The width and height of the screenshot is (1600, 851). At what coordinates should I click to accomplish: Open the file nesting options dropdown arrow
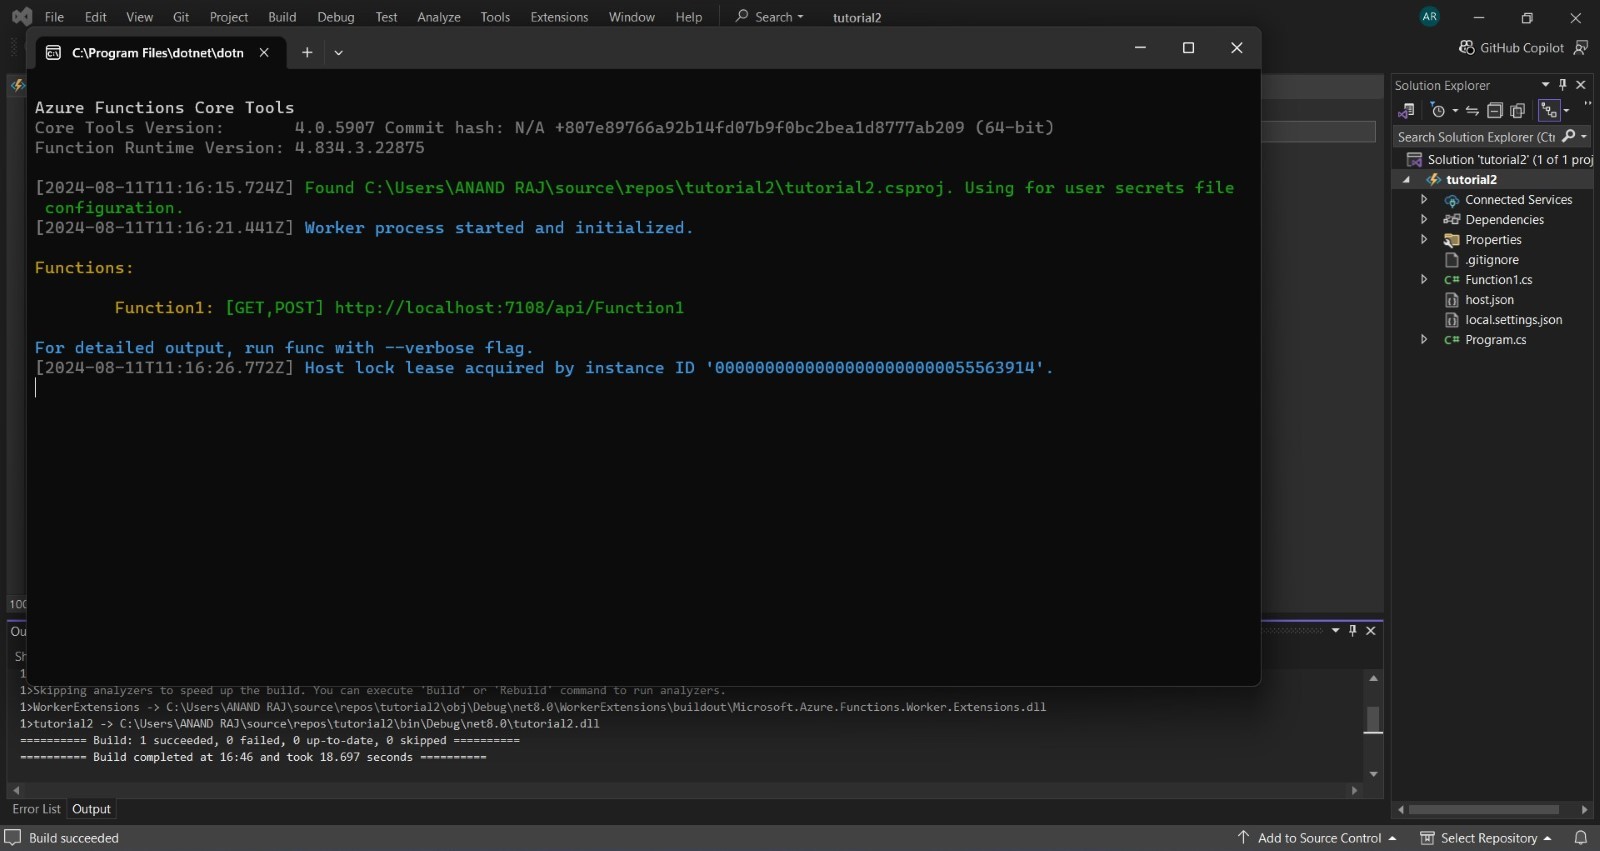click(1566, 110)
